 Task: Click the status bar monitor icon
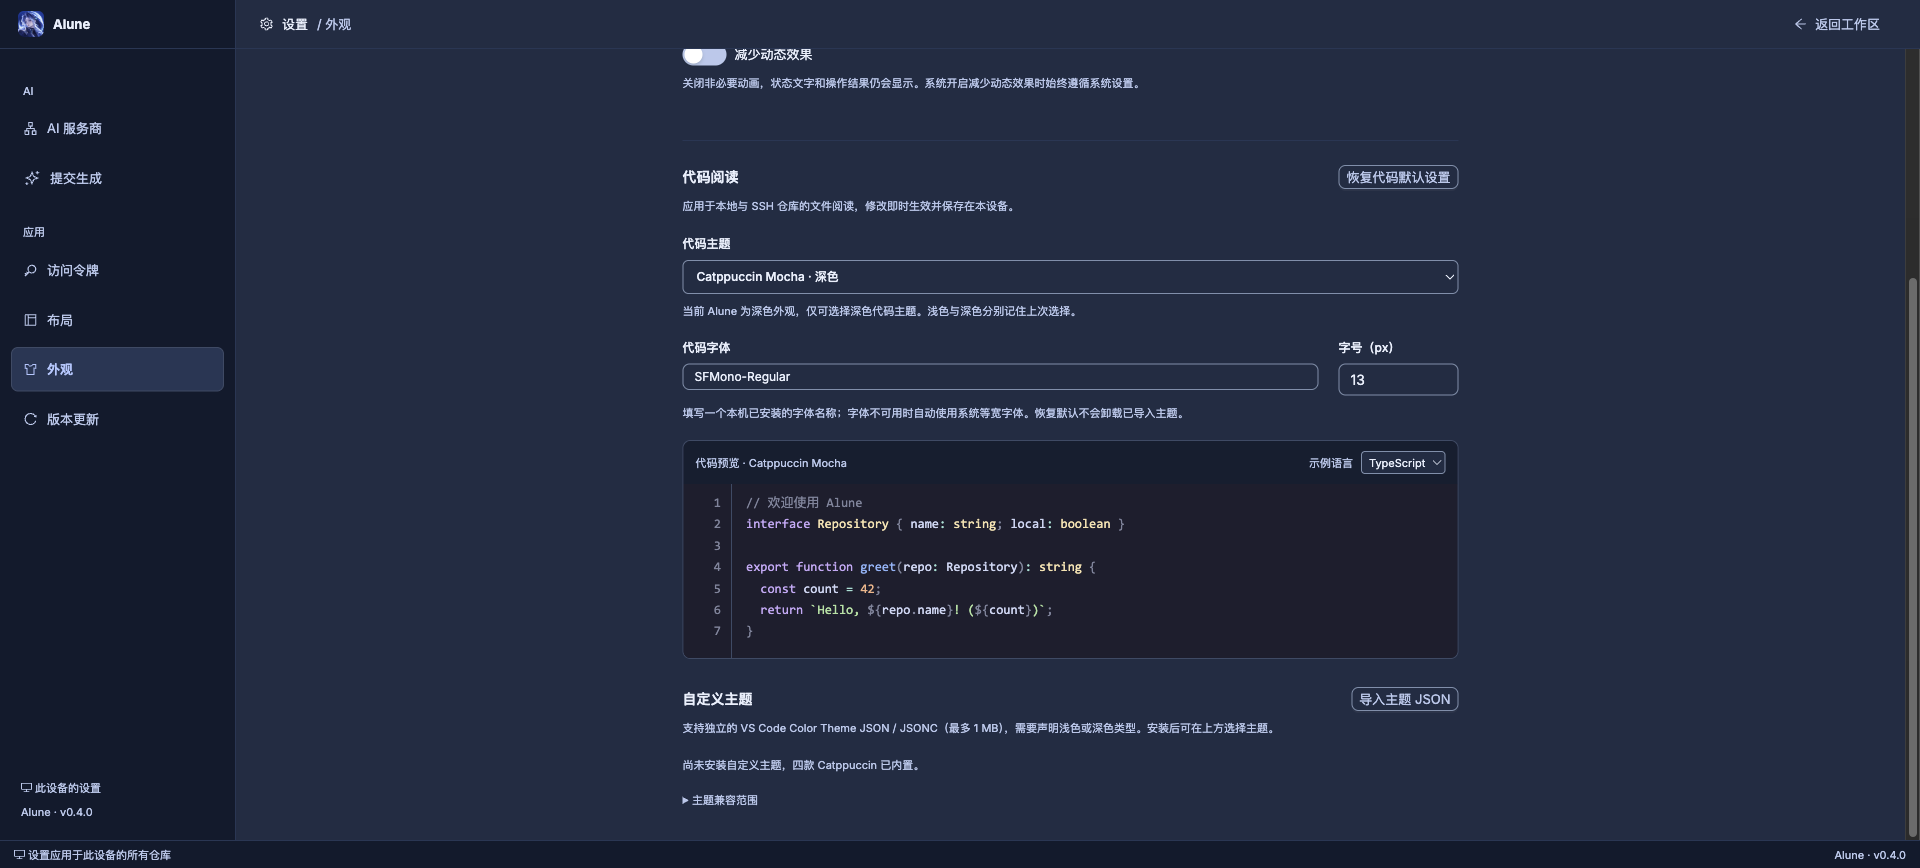tap(19, 855)
